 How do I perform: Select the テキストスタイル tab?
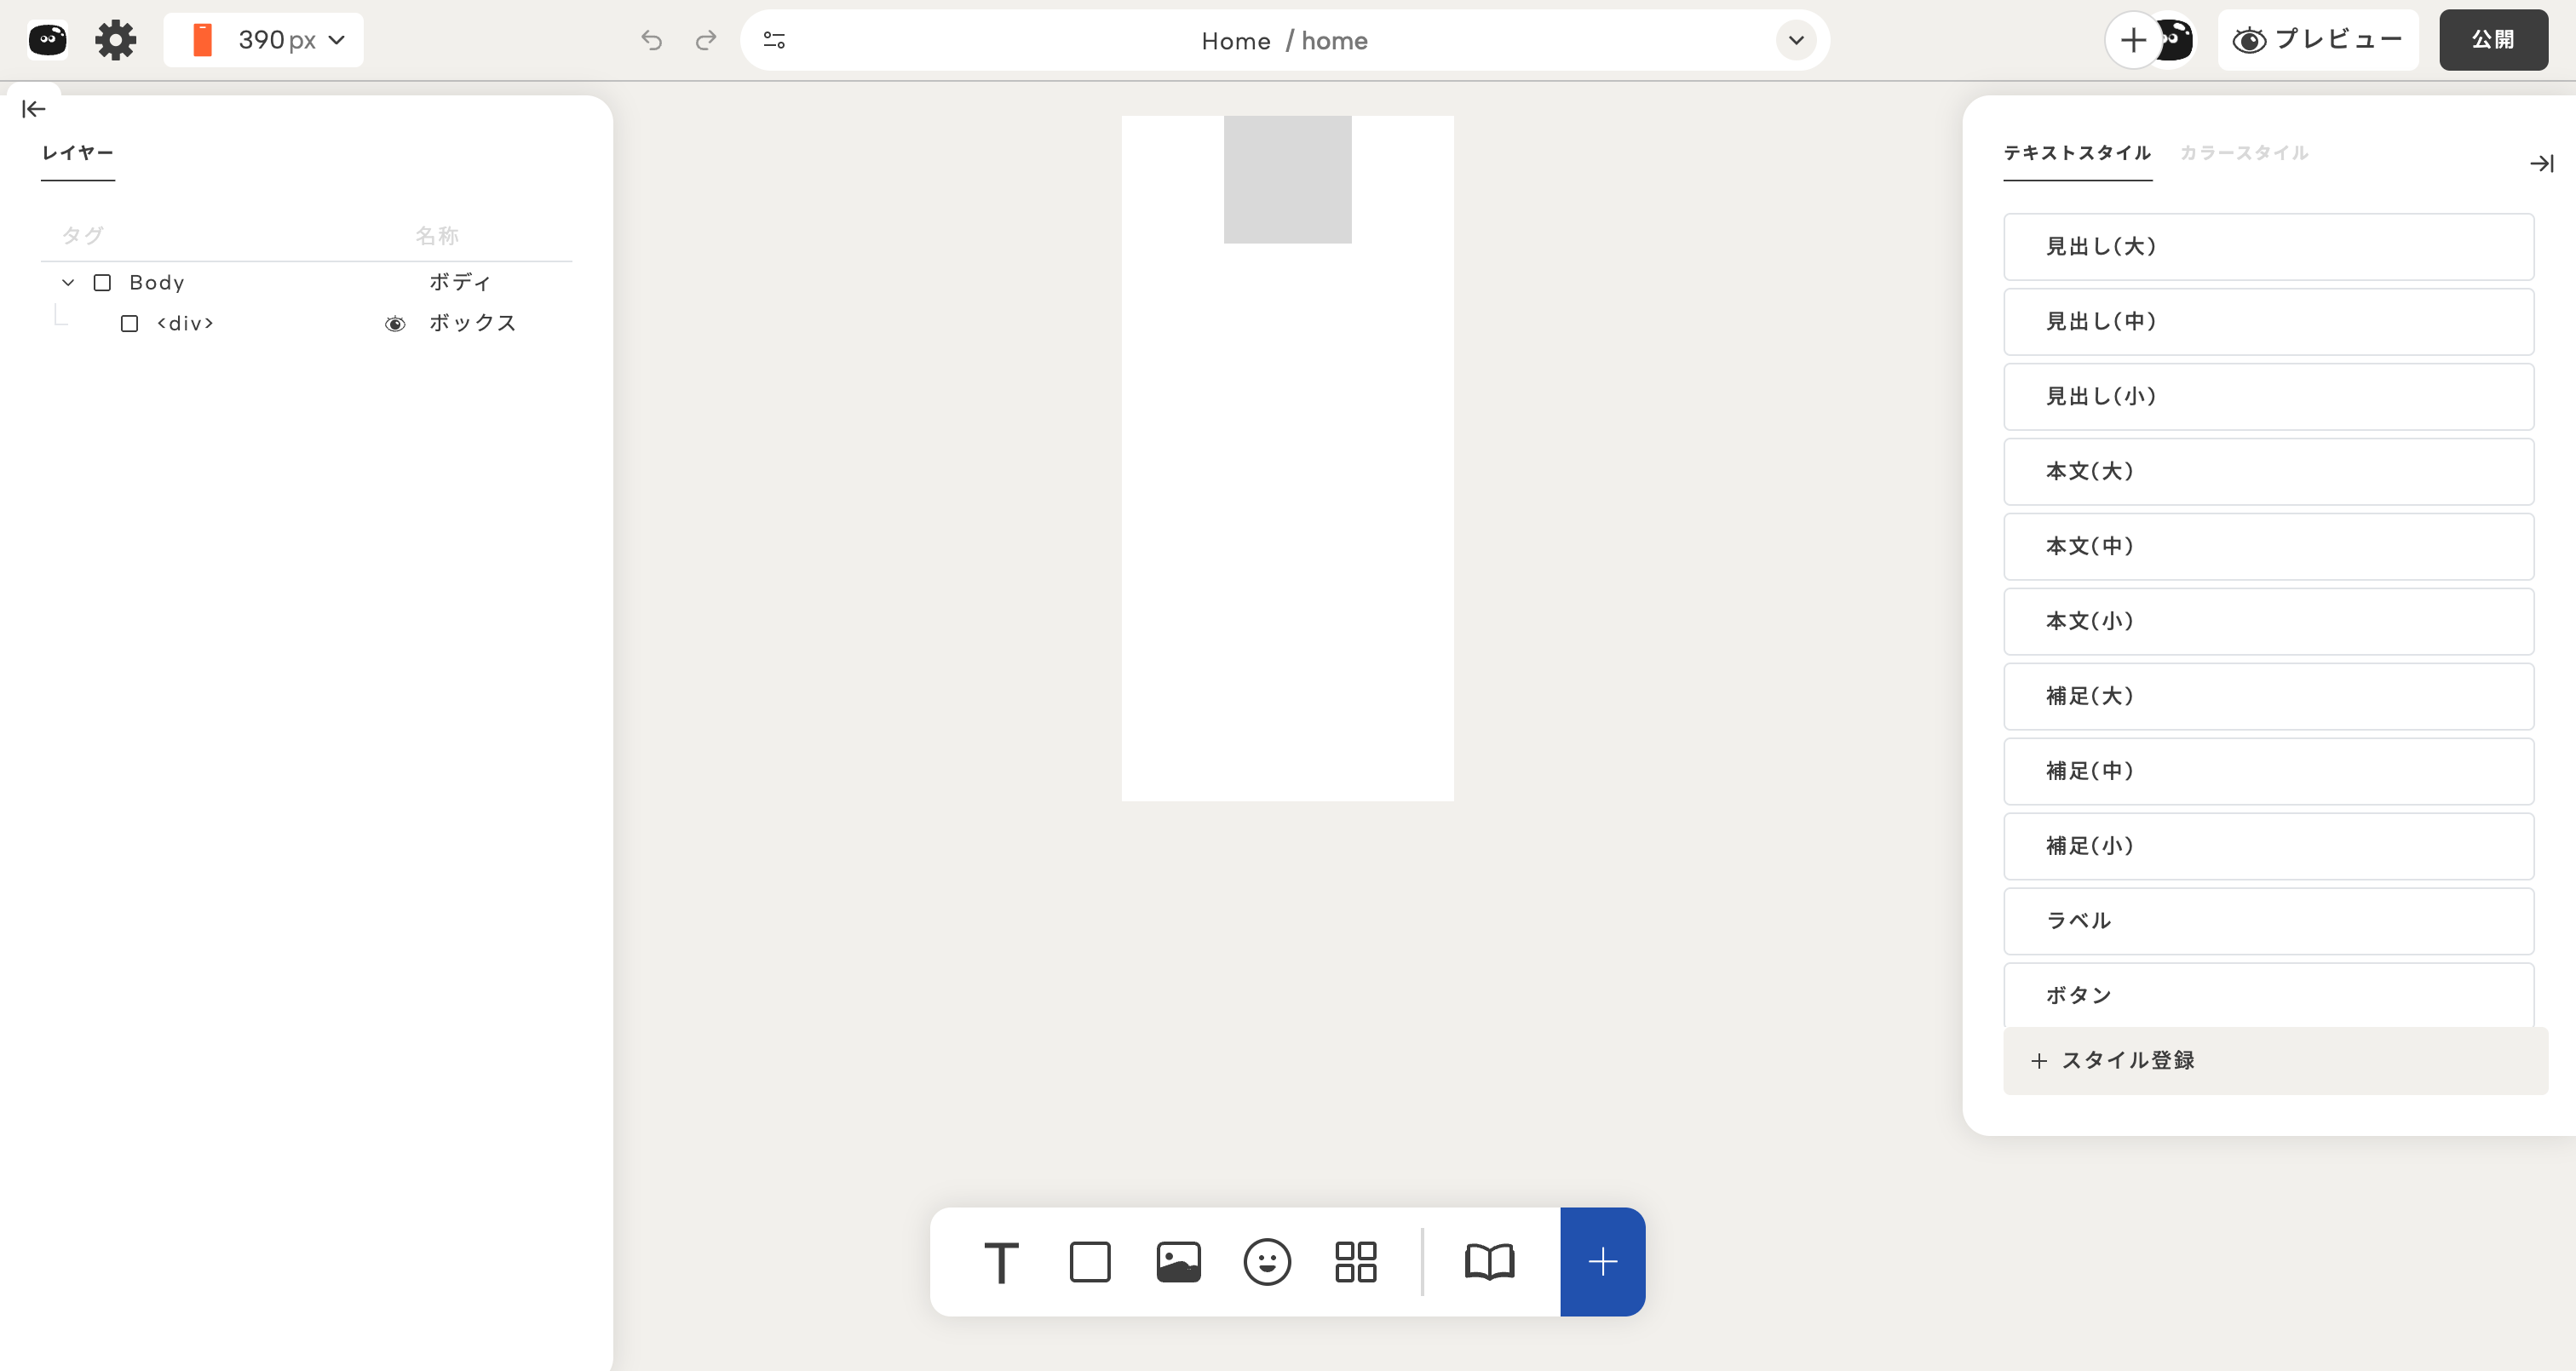(2077, 153)
